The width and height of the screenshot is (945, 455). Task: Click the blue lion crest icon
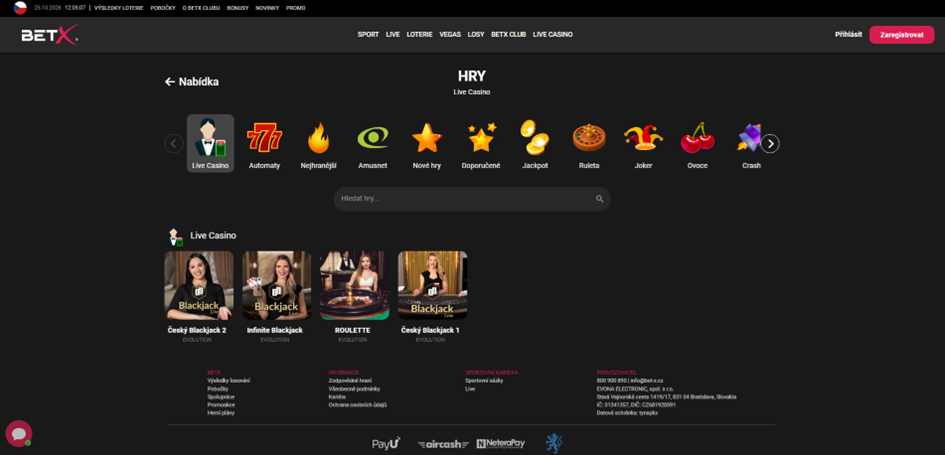click(553, 444)
